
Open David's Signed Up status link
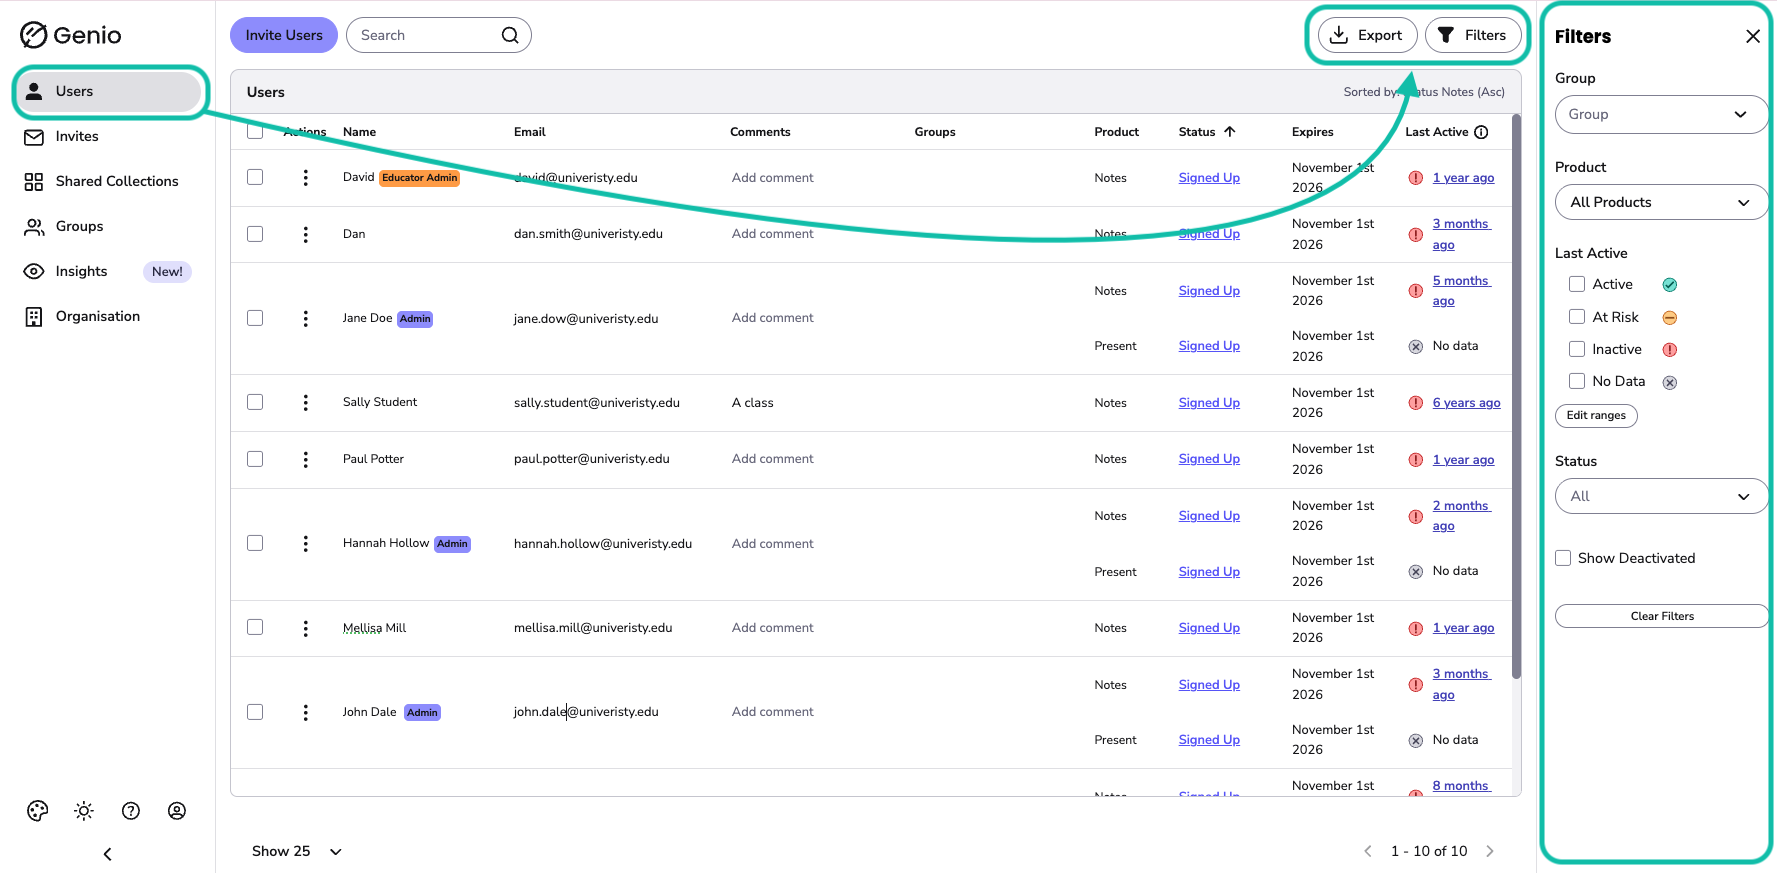coord(1209,178)
